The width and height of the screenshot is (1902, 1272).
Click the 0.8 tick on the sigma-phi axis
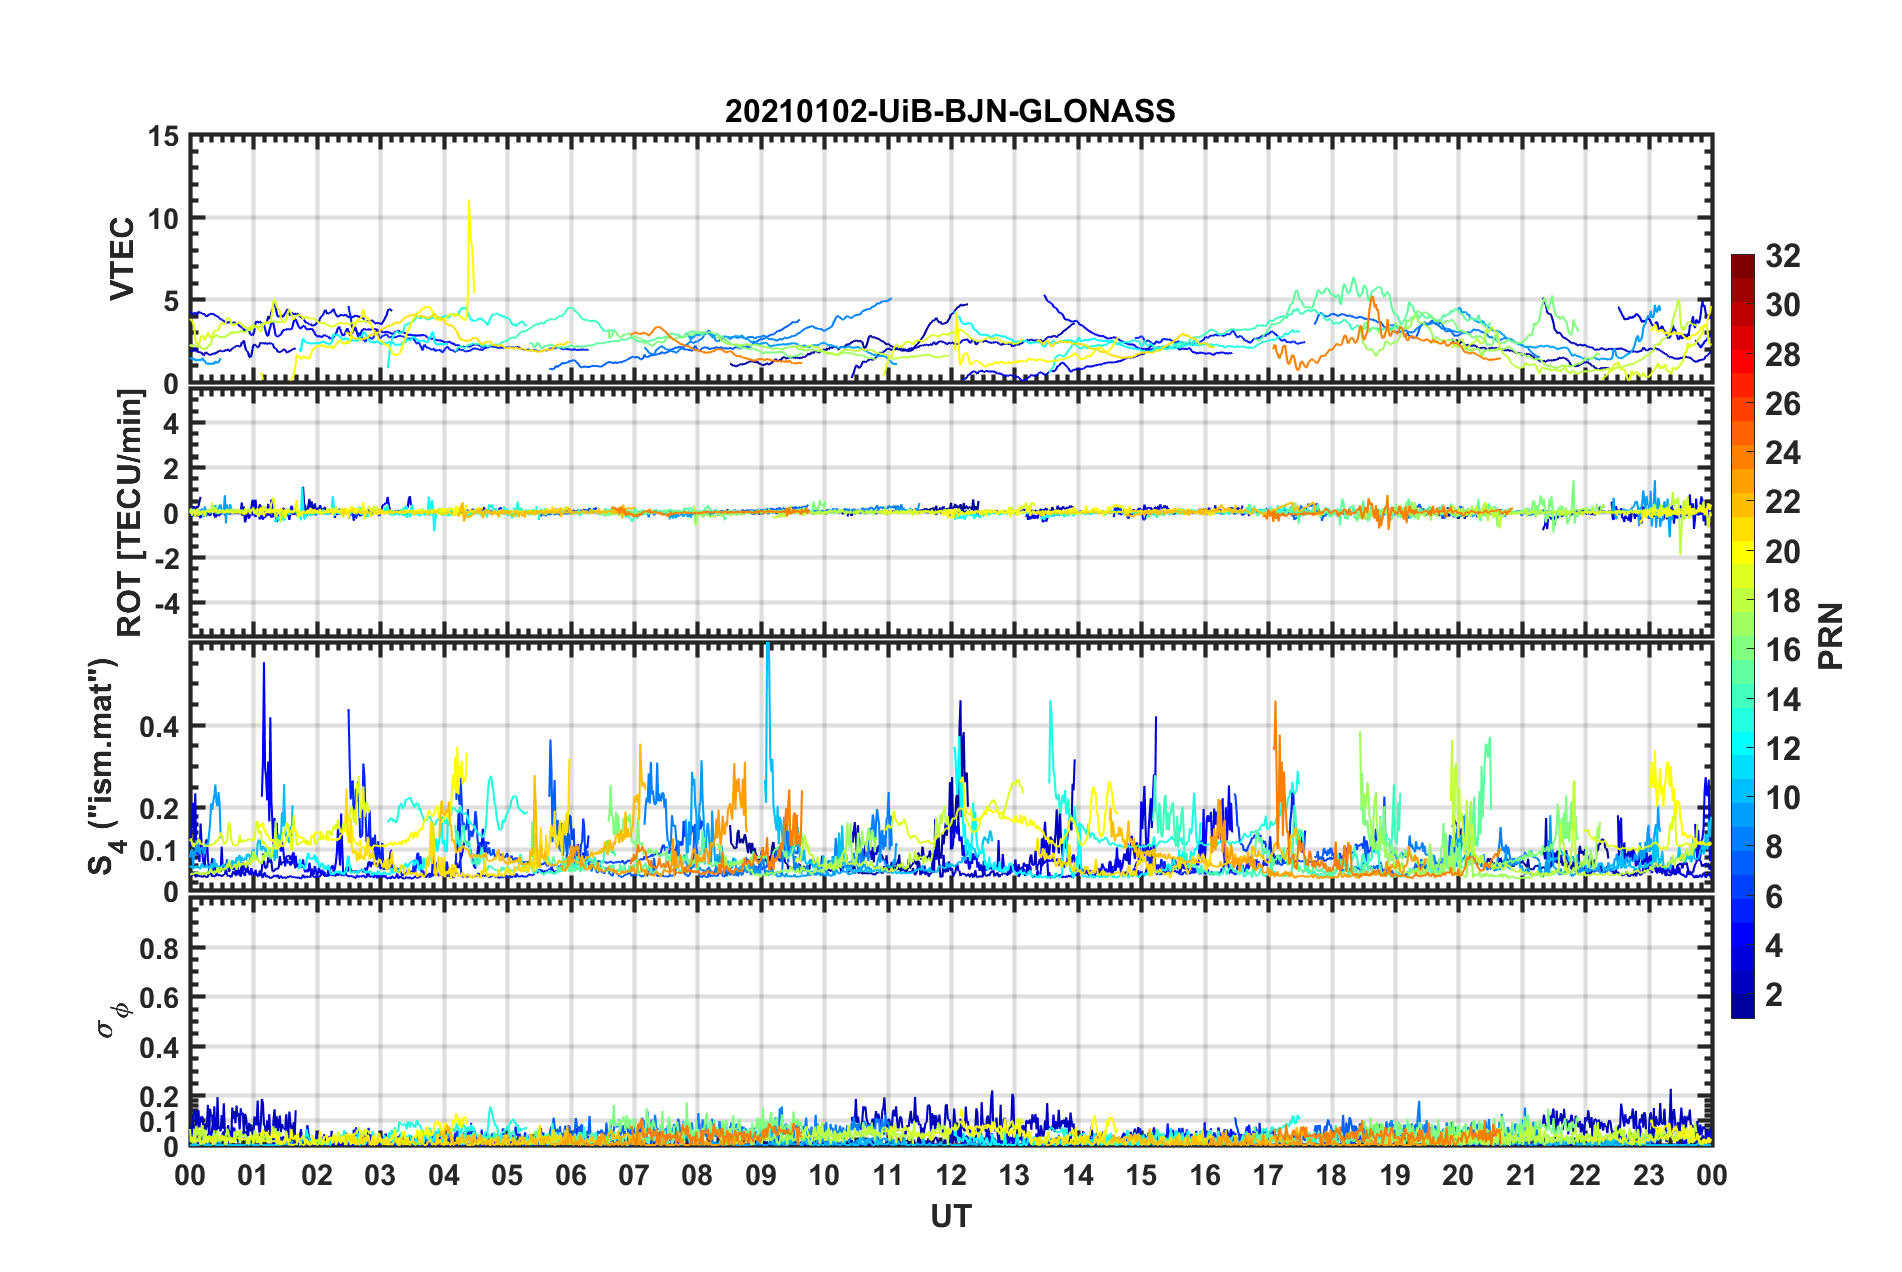(x=158, y=948)
